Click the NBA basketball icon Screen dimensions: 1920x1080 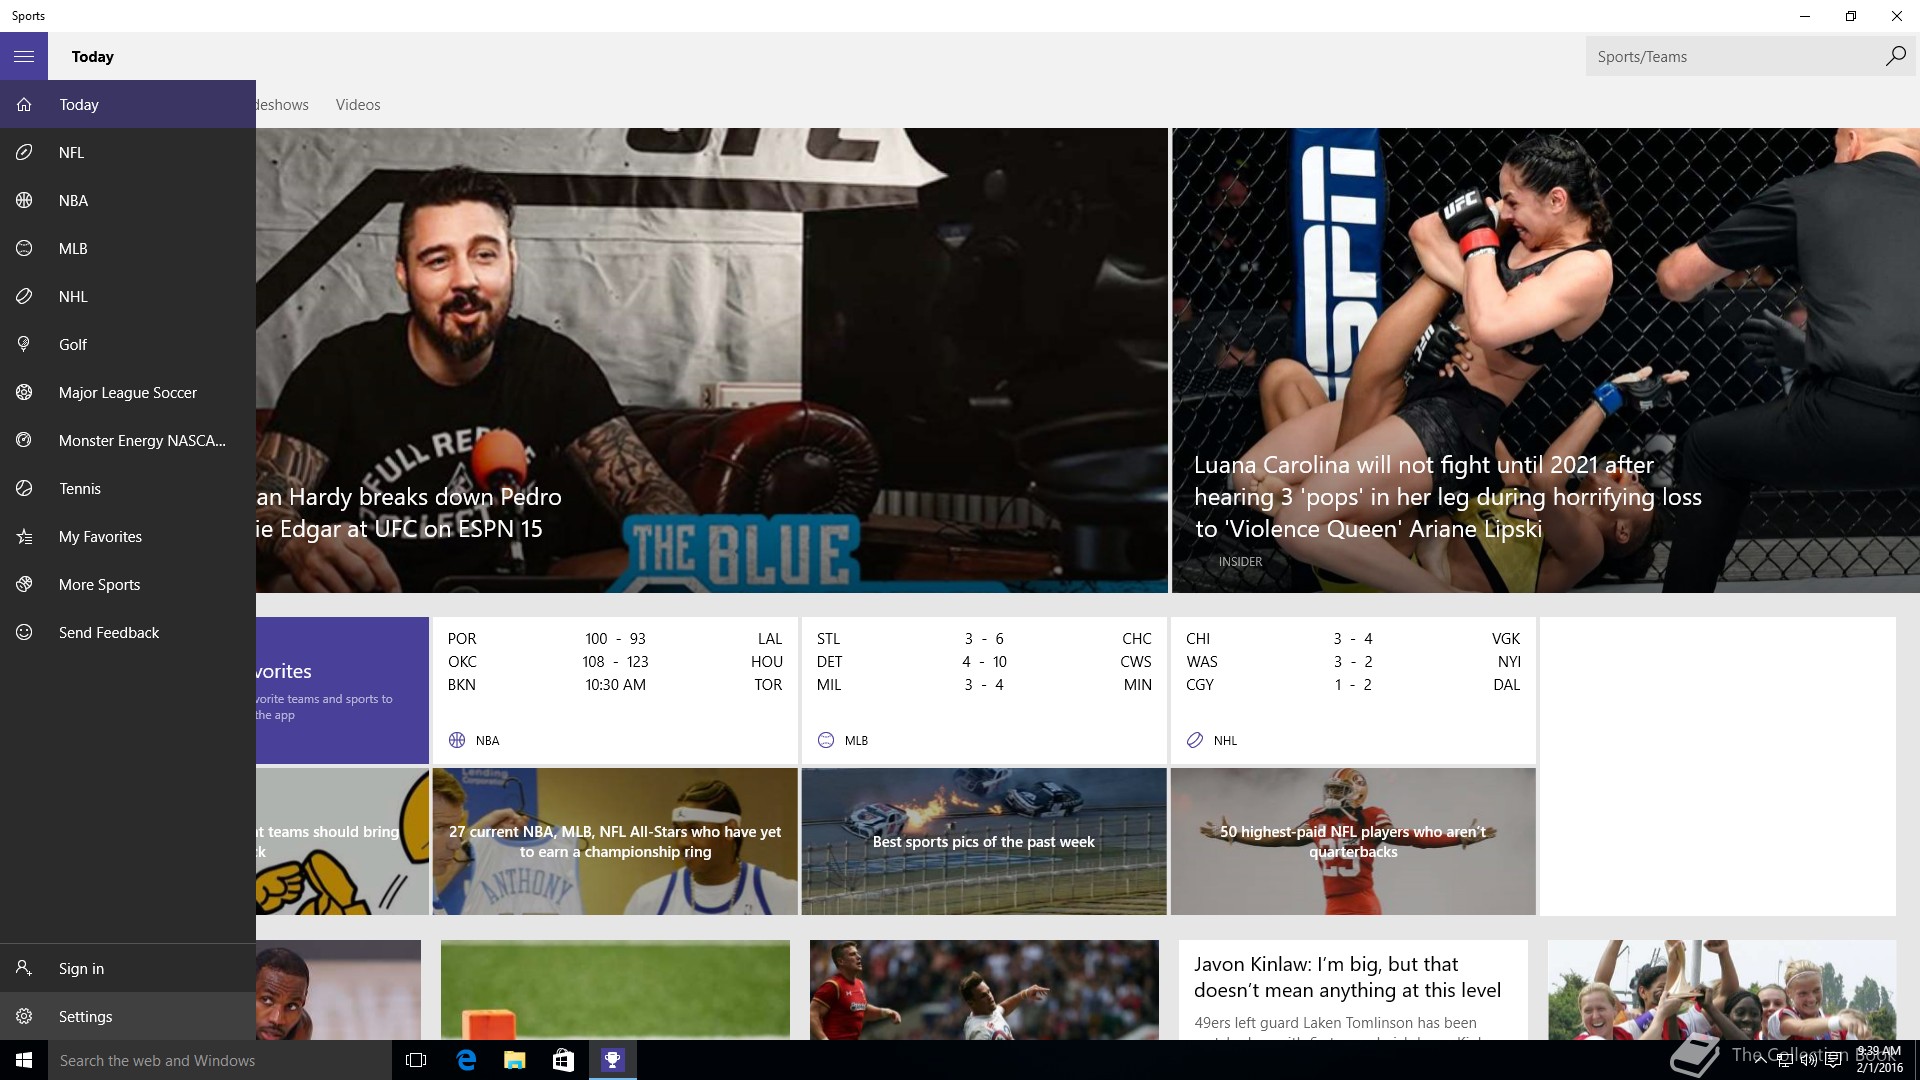24,200
